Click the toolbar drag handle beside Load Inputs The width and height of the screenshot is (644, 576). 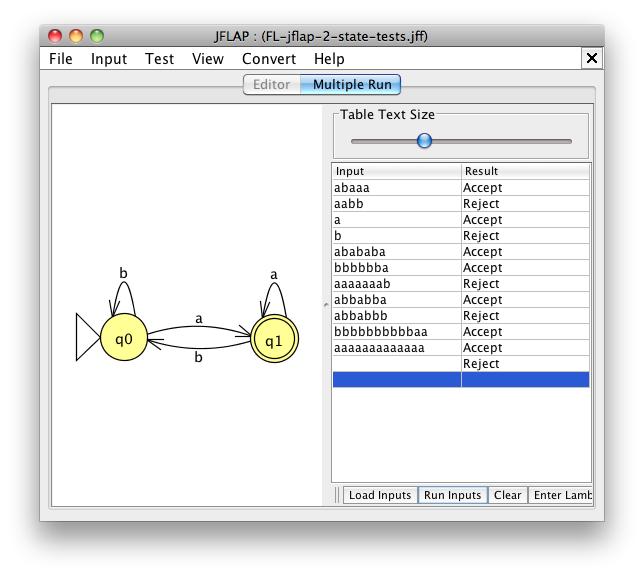337,495
